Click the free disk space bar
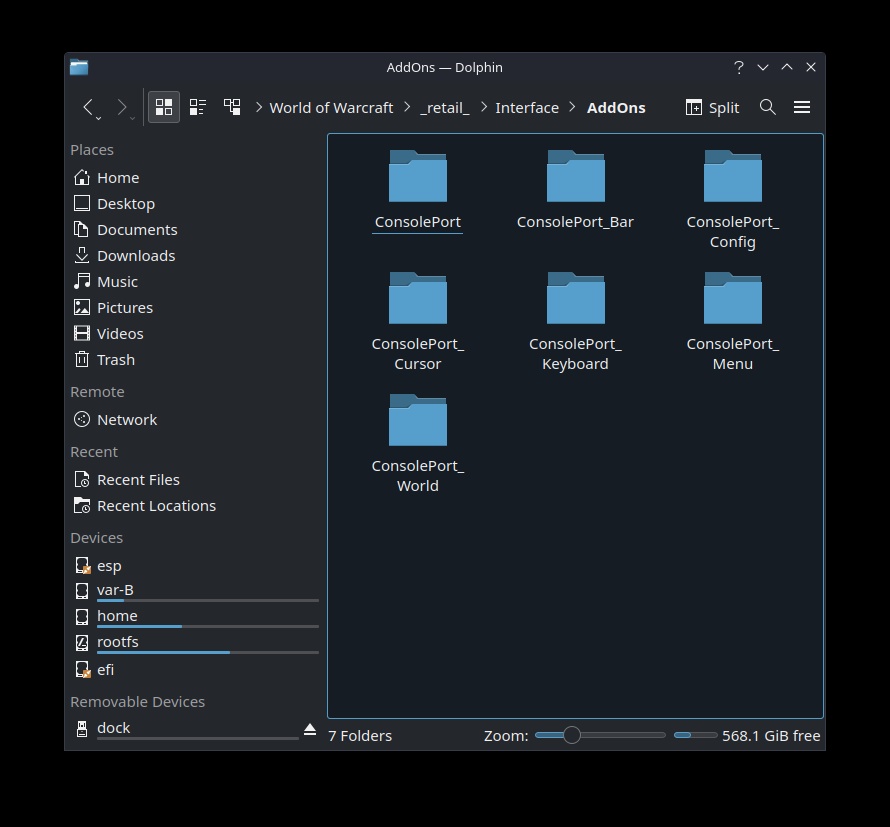This screenshot has height=827, width=890. pos(695,735)
